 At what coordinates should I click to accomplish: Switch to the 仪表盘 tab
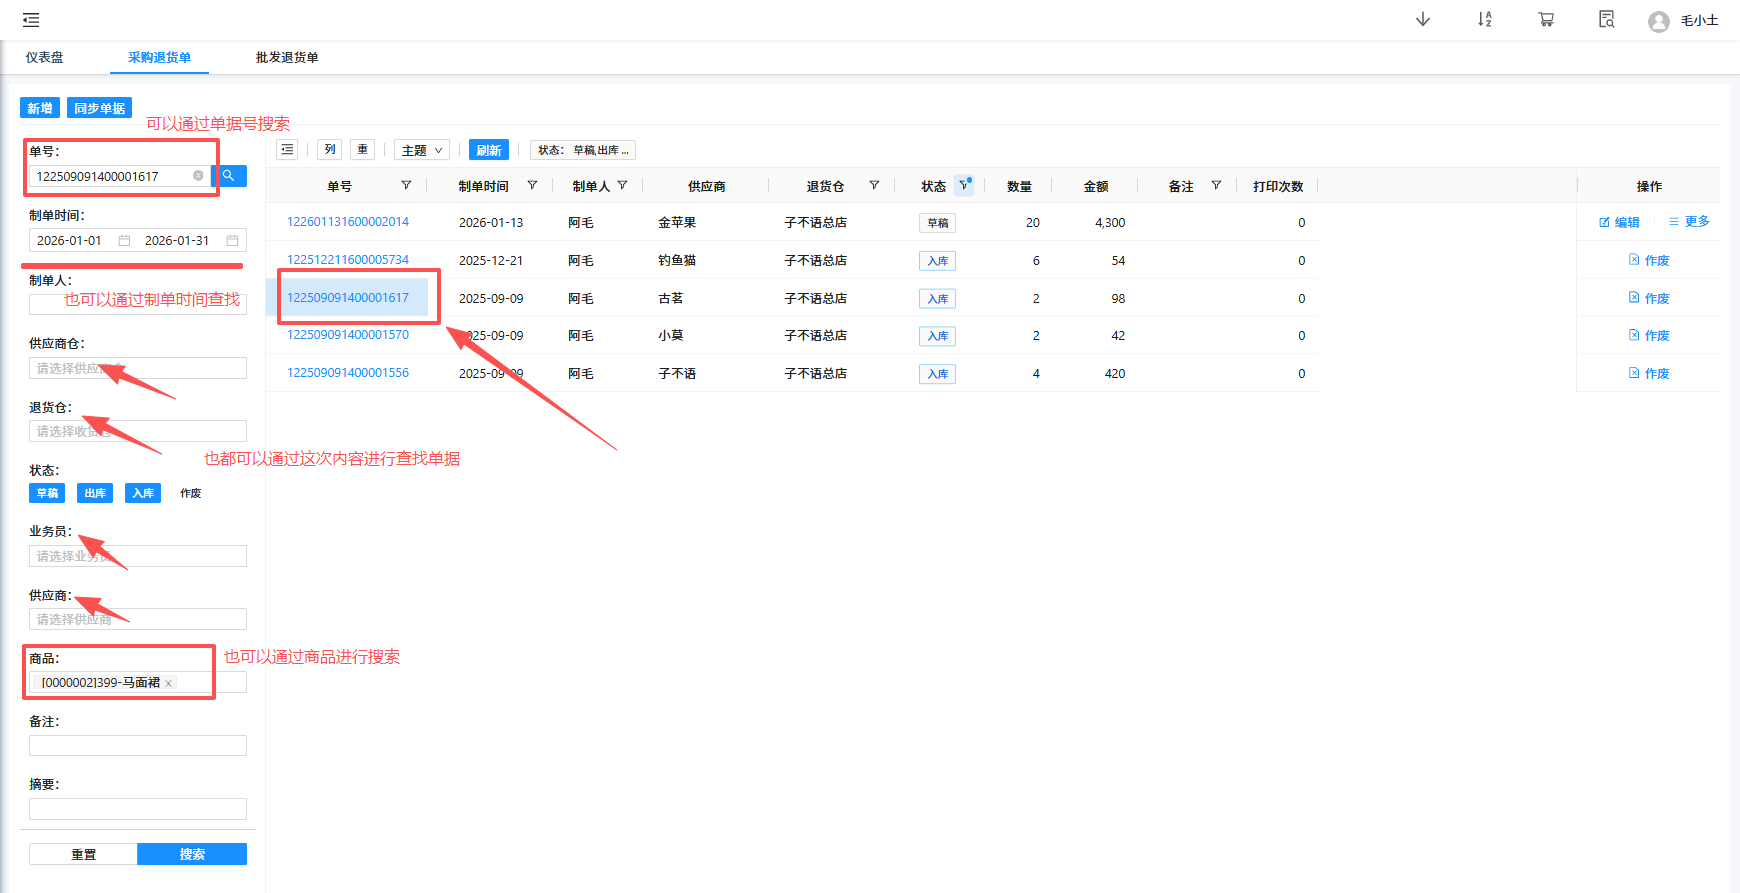click(x=45, y=58)
